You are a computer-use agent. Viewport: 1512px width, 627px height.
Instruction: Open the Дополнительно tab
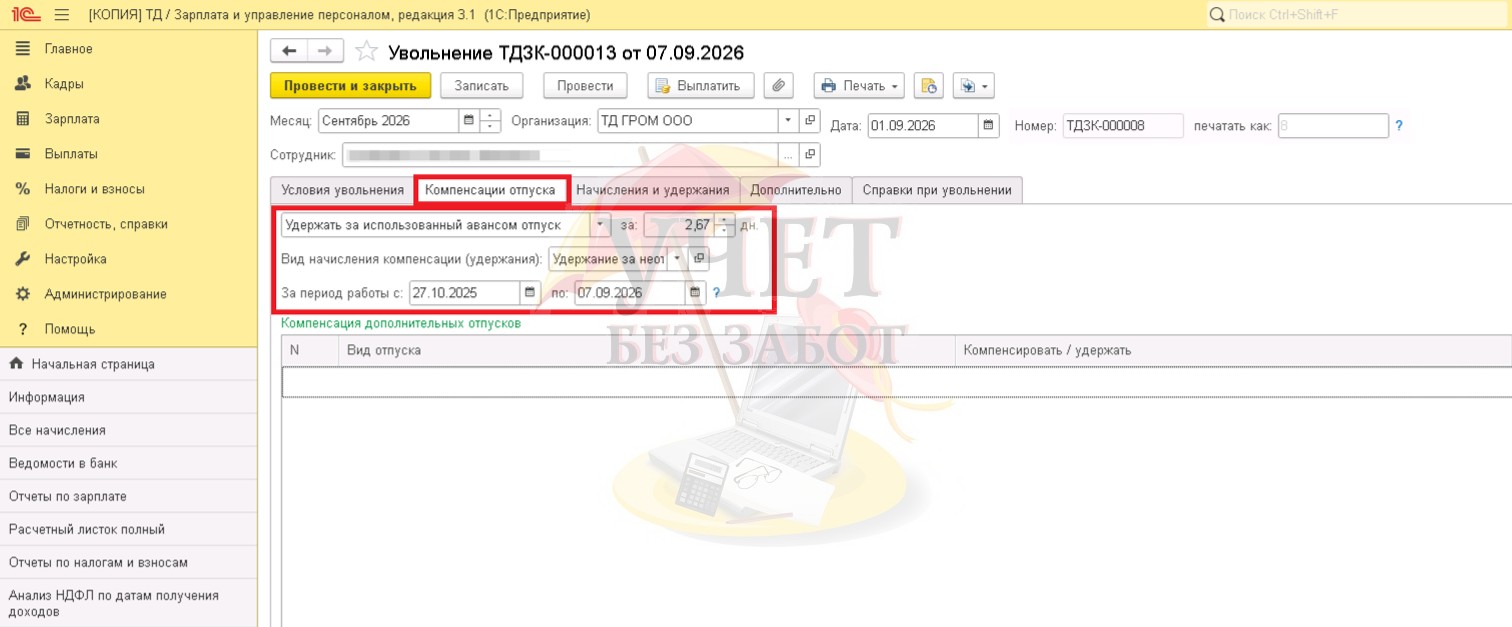pos(796,190)
